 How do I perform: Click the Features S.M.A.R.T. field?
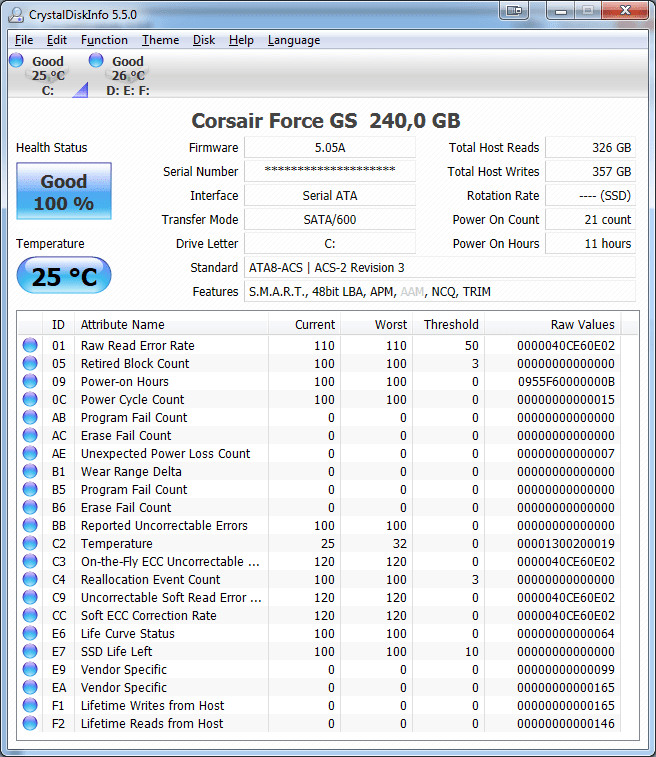pos(440,292)
